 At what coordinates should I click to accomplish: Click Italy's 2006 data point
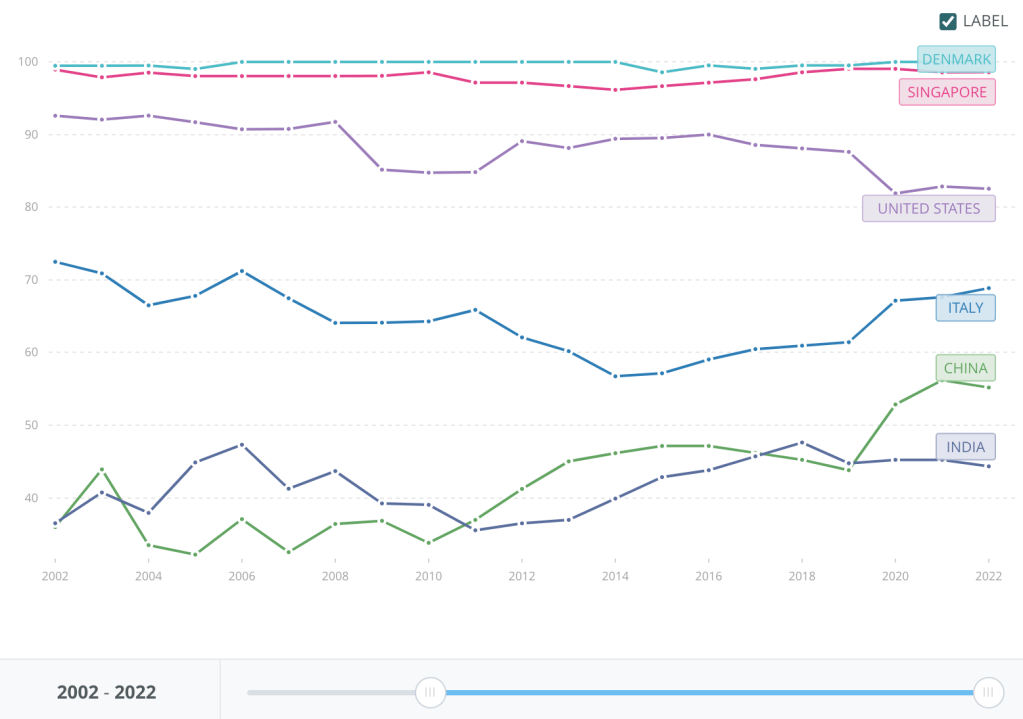[242, 271]
